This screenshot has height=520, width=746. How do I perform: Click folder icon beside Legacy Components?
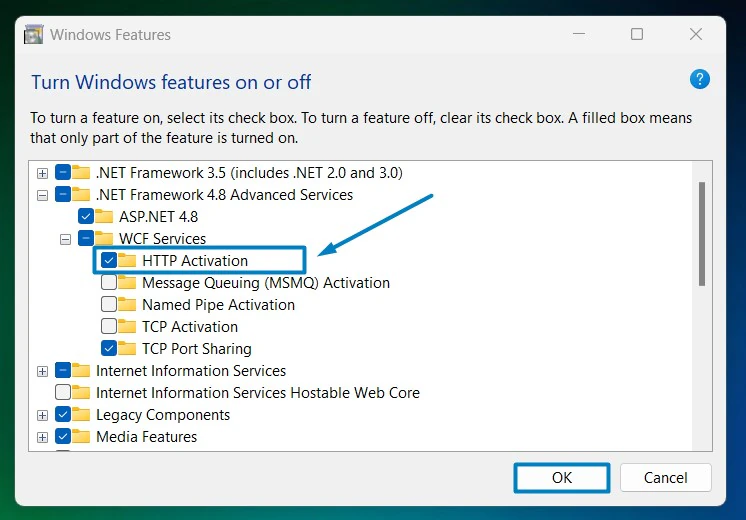tap(81, 414)
